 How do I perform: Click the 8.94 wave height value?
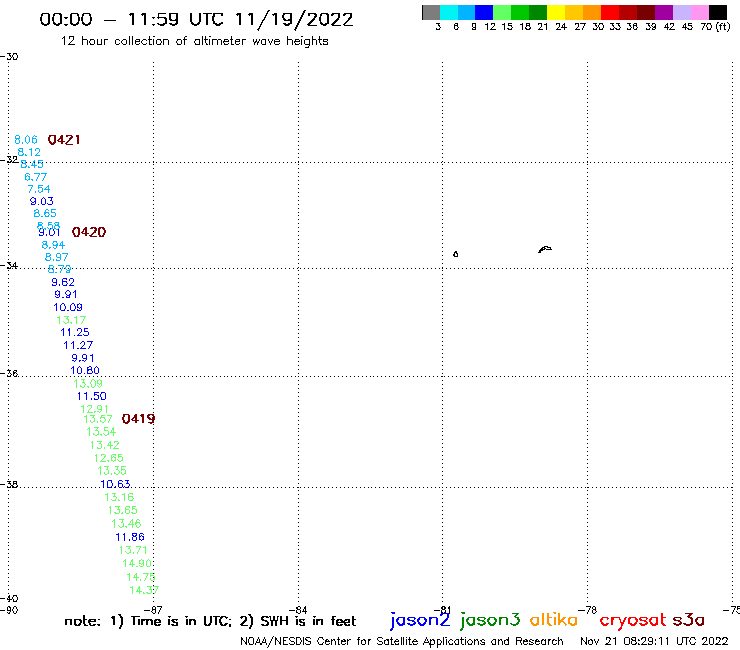(x=53, y=245)
